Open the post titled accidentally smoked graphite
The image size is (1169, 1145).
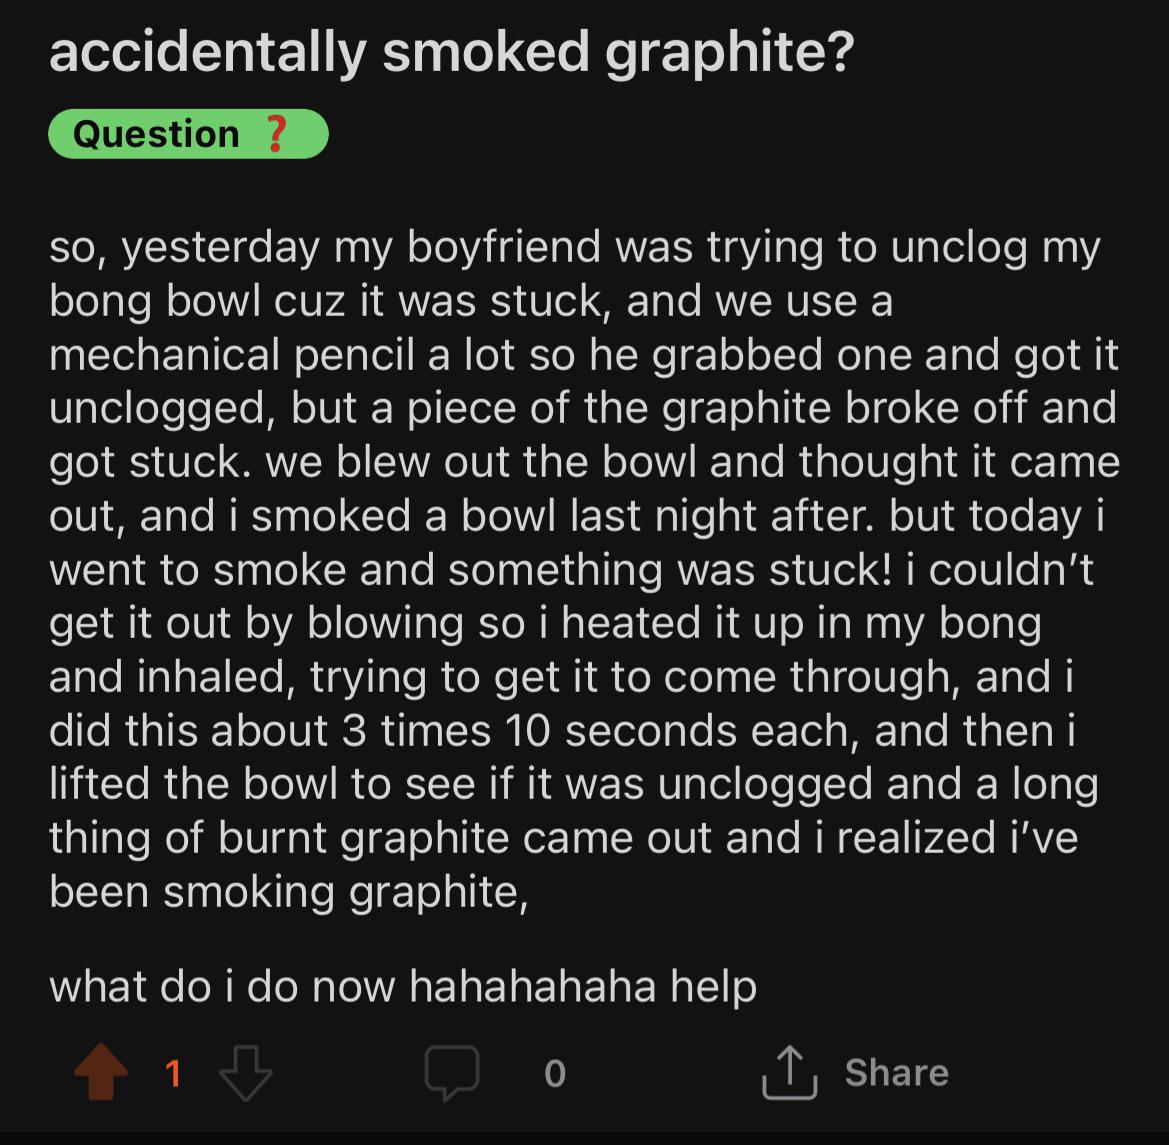click(x=451, y=50)
